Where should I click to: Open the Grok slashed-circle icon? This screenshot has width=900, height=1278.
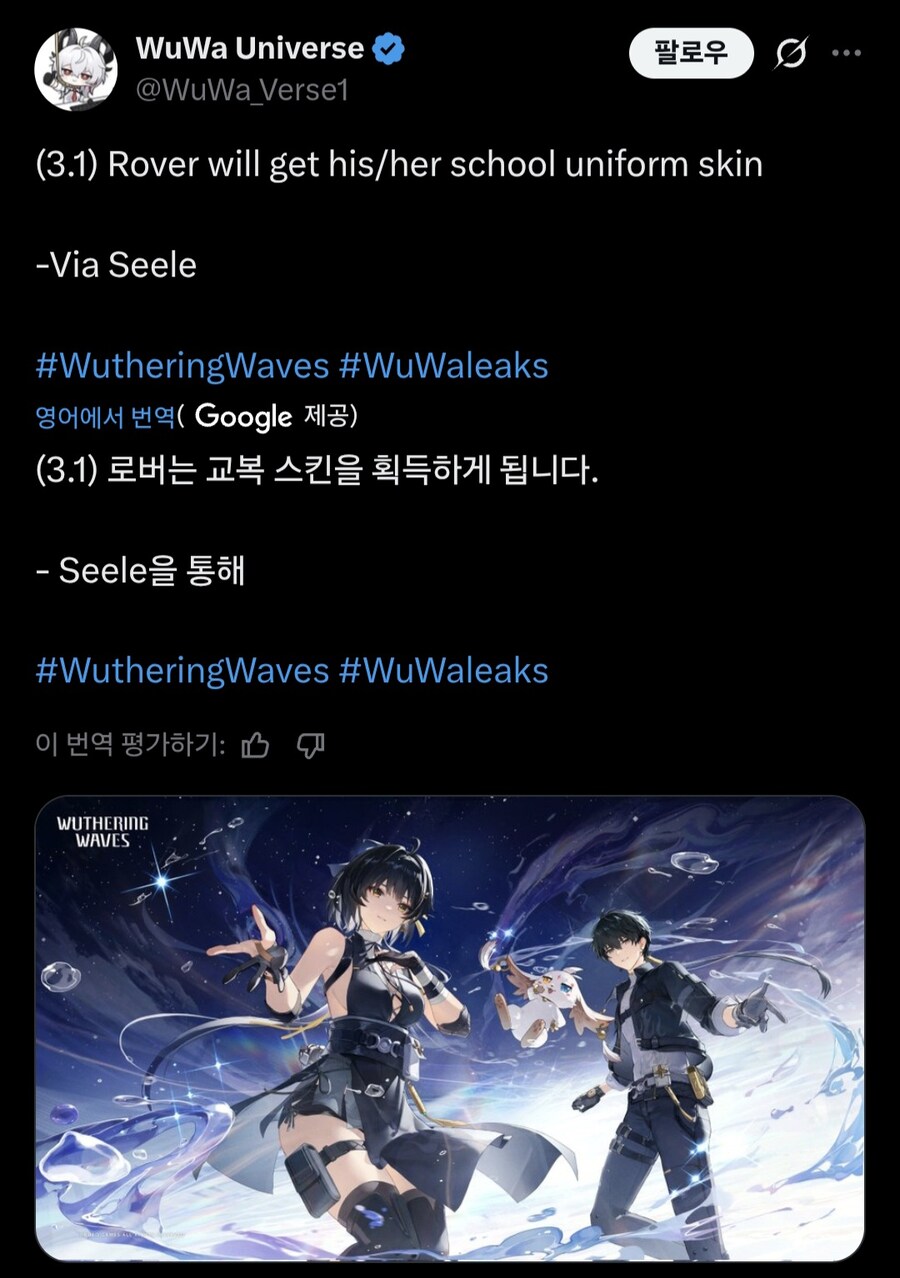coord(791,53)
